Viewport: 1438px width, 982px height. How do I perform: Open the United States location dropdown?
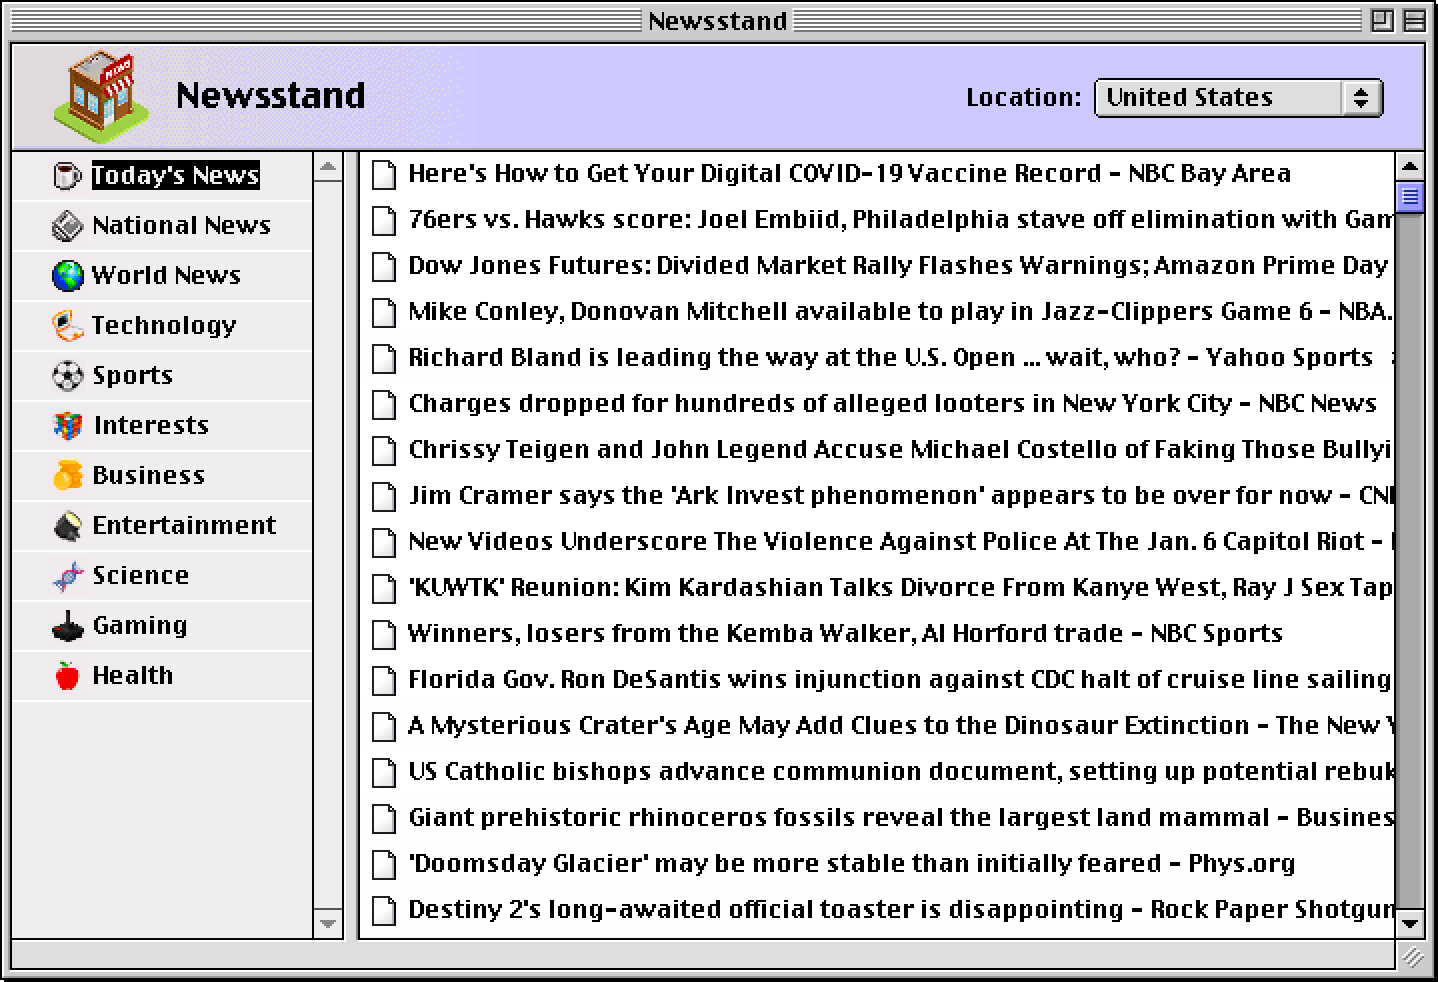[x=1237, y=97]
